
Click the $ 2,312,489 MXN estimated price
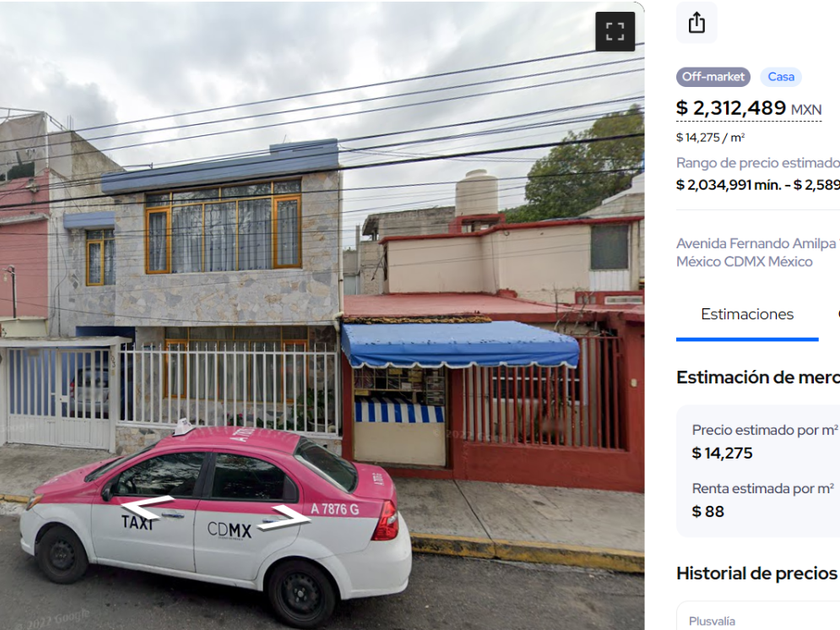pos(748,108)
